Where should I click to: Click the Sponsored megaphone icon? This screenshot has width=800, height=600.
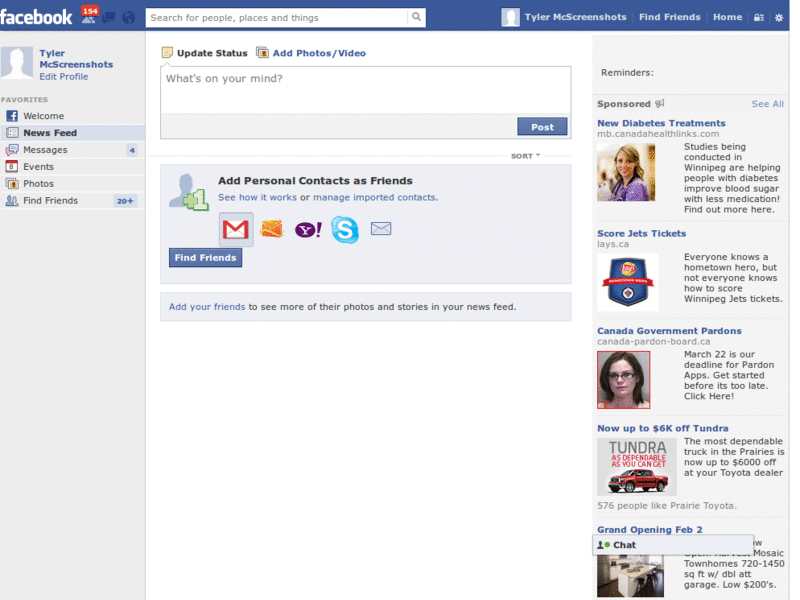pos(660,104)
